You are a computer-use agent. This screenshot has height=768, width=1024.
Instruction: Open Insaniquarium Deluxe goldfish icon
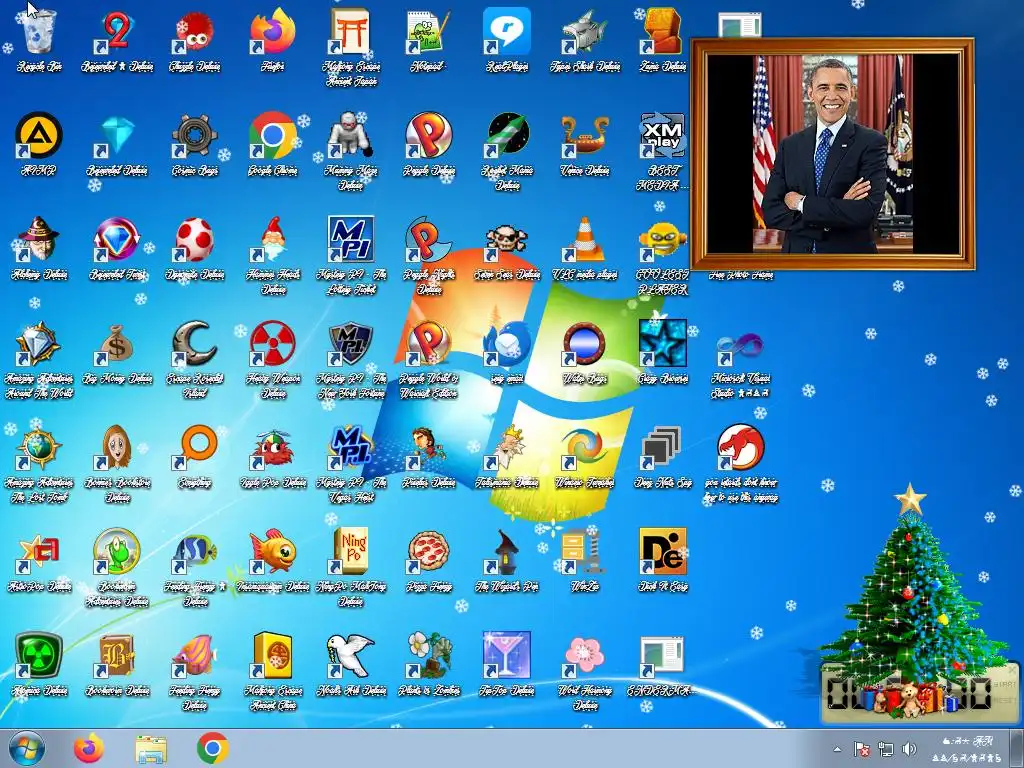[x=272, y=551]
